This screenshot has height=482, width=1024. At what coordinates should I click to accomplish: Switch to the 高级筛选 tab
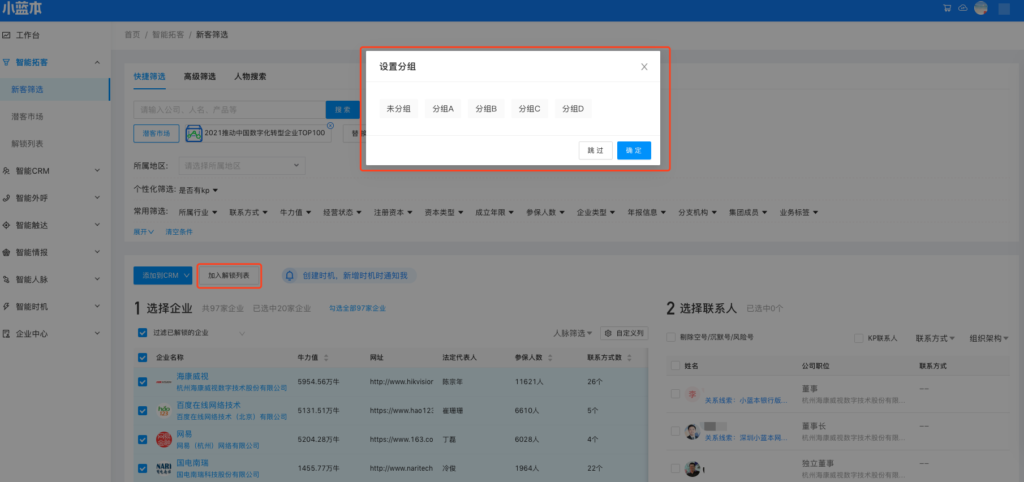(200, 75)
